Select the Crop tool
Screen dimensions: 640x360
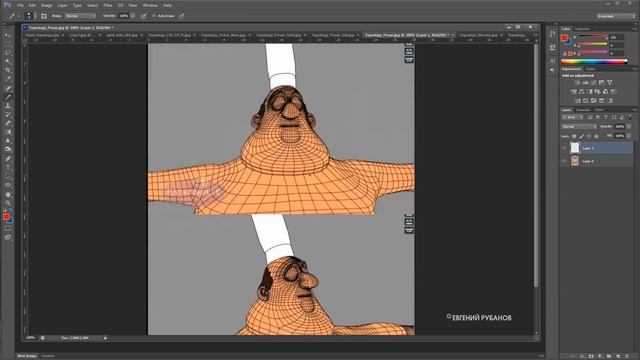[8, 70]
